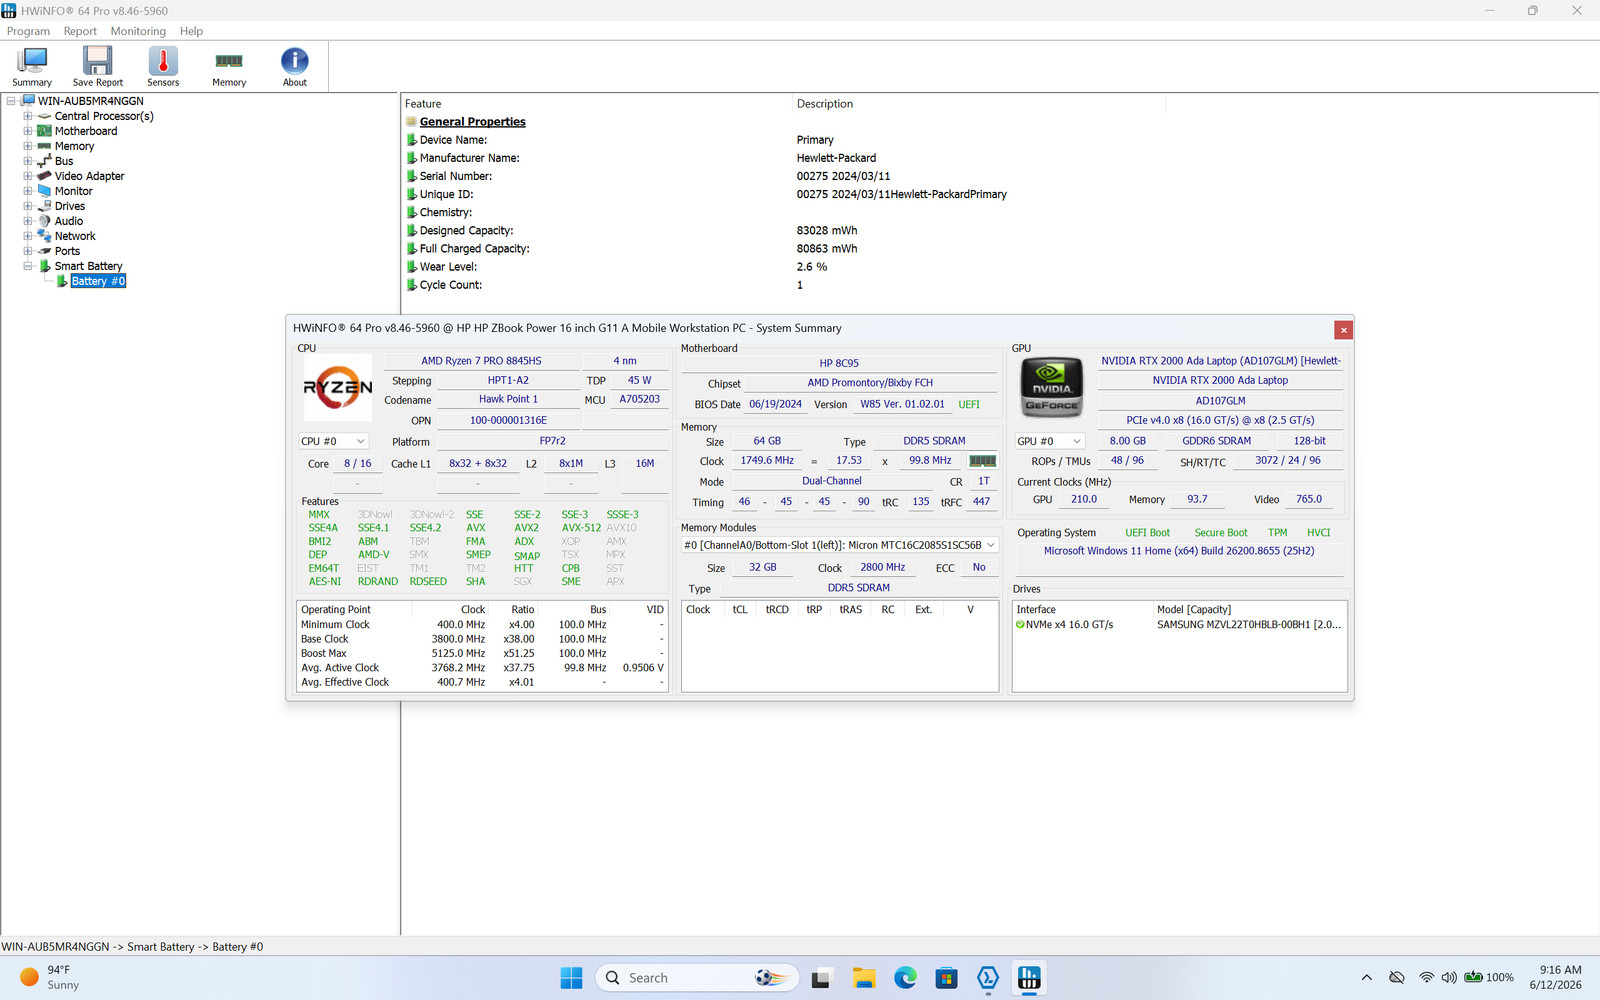Image resolution: width=1600 pixels, height=1000 pixels.
Task: Open the Sensors thermometer icon
Action: coord(163,67)
